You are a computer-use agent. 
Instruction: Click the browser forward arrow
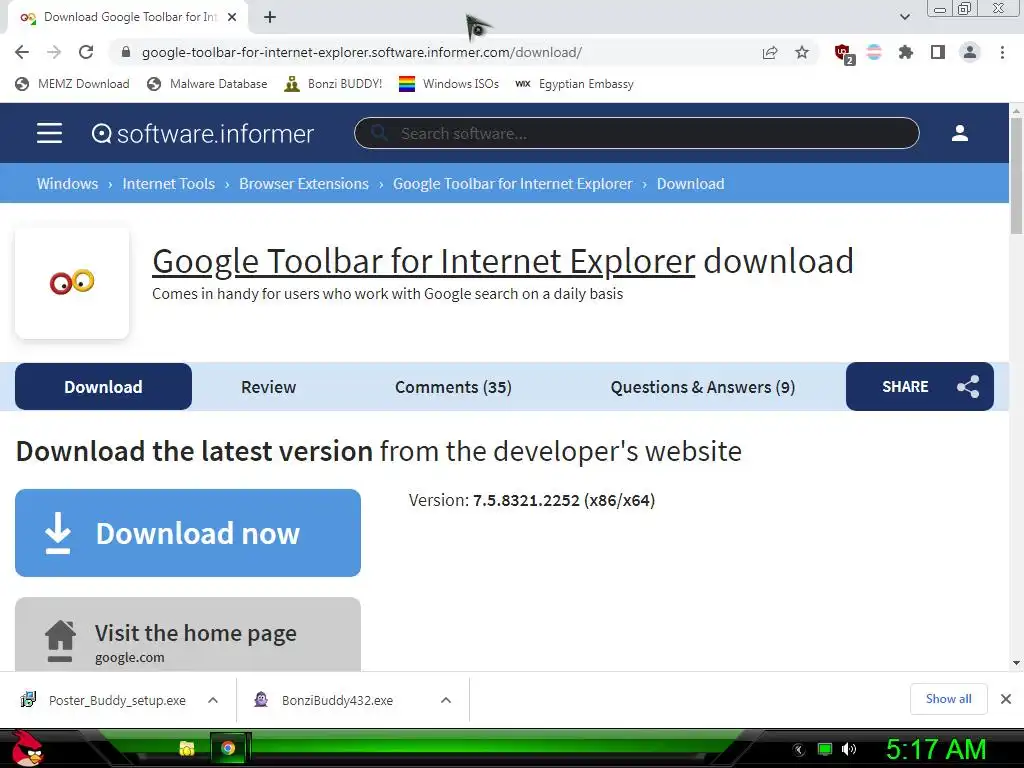54,52
